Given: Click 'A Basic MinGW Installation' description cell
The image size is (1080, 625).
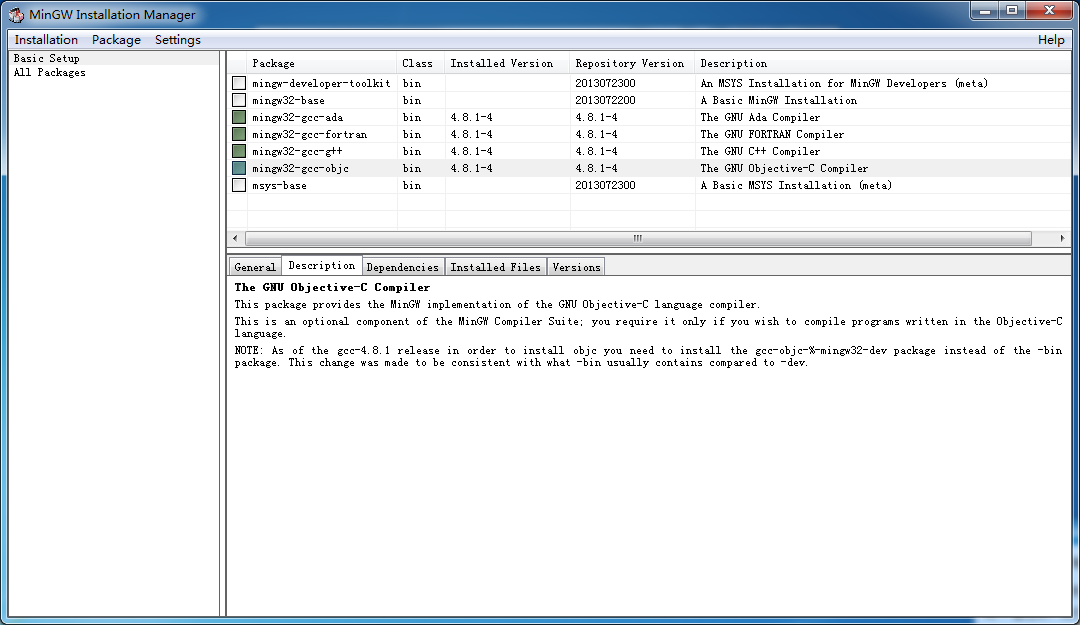Looking at the screenshot, I should (779, 101).
